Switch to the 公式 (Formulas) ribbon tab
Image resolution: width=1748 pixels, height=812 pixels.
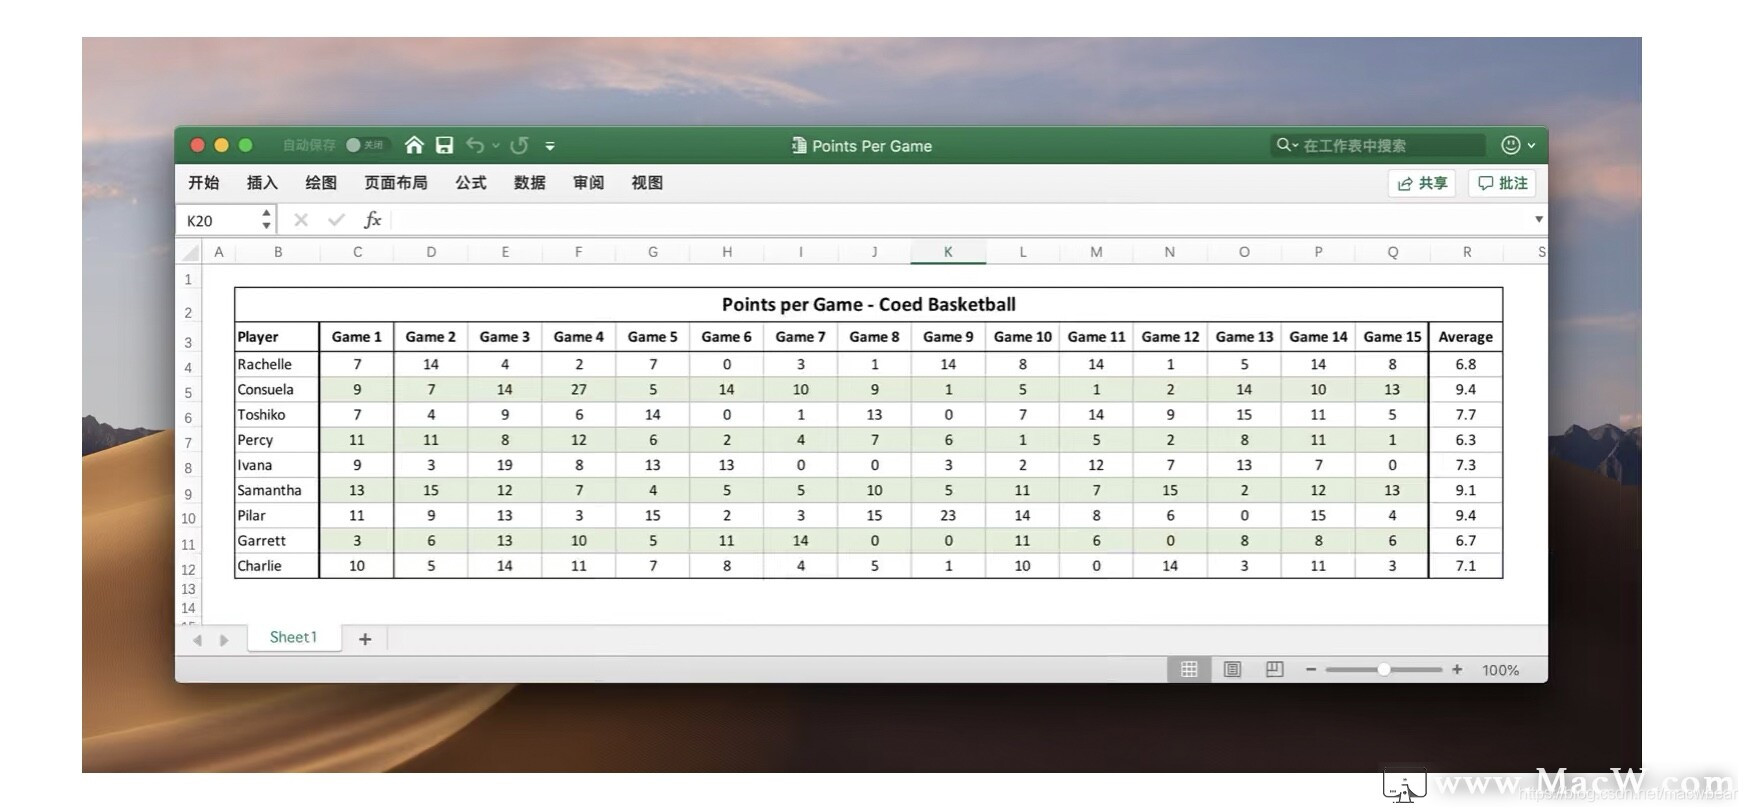(470, 183)
